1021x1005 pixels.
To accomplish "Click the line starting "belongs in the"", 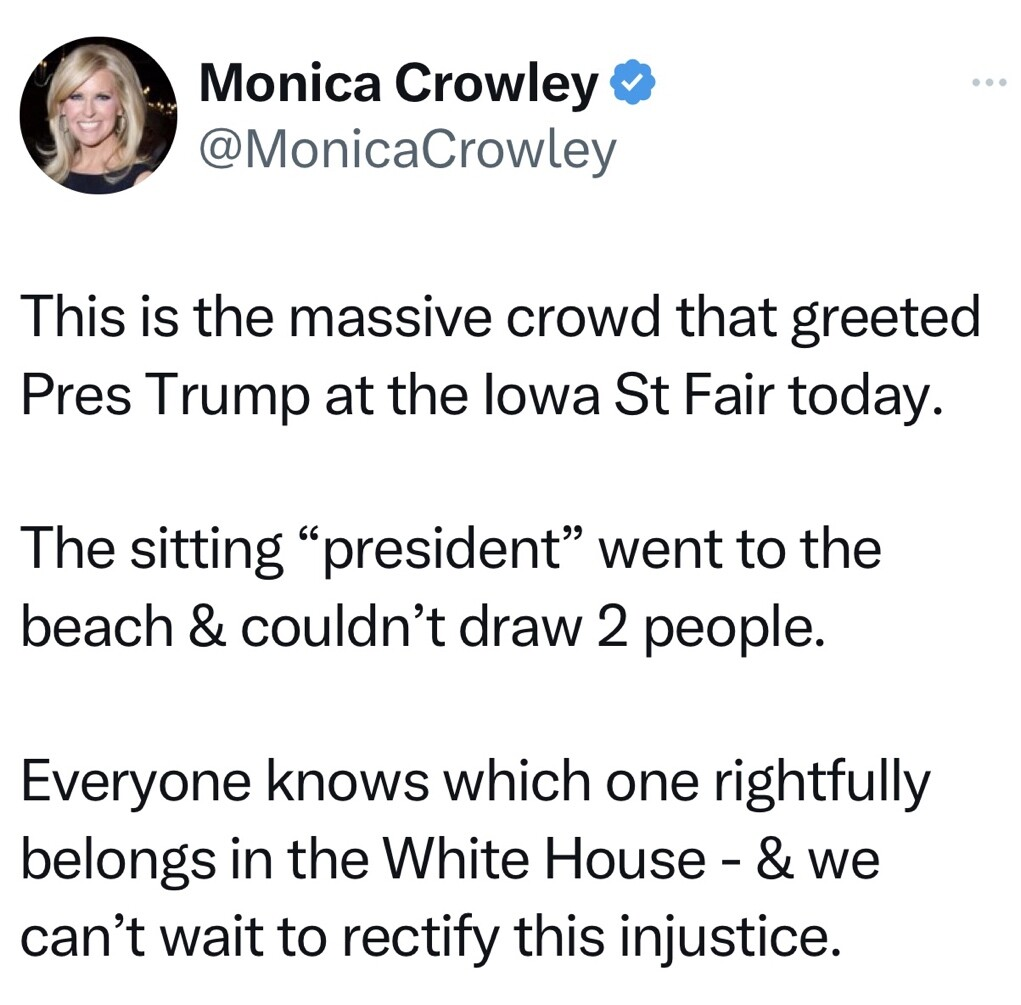I will (450, 862).
